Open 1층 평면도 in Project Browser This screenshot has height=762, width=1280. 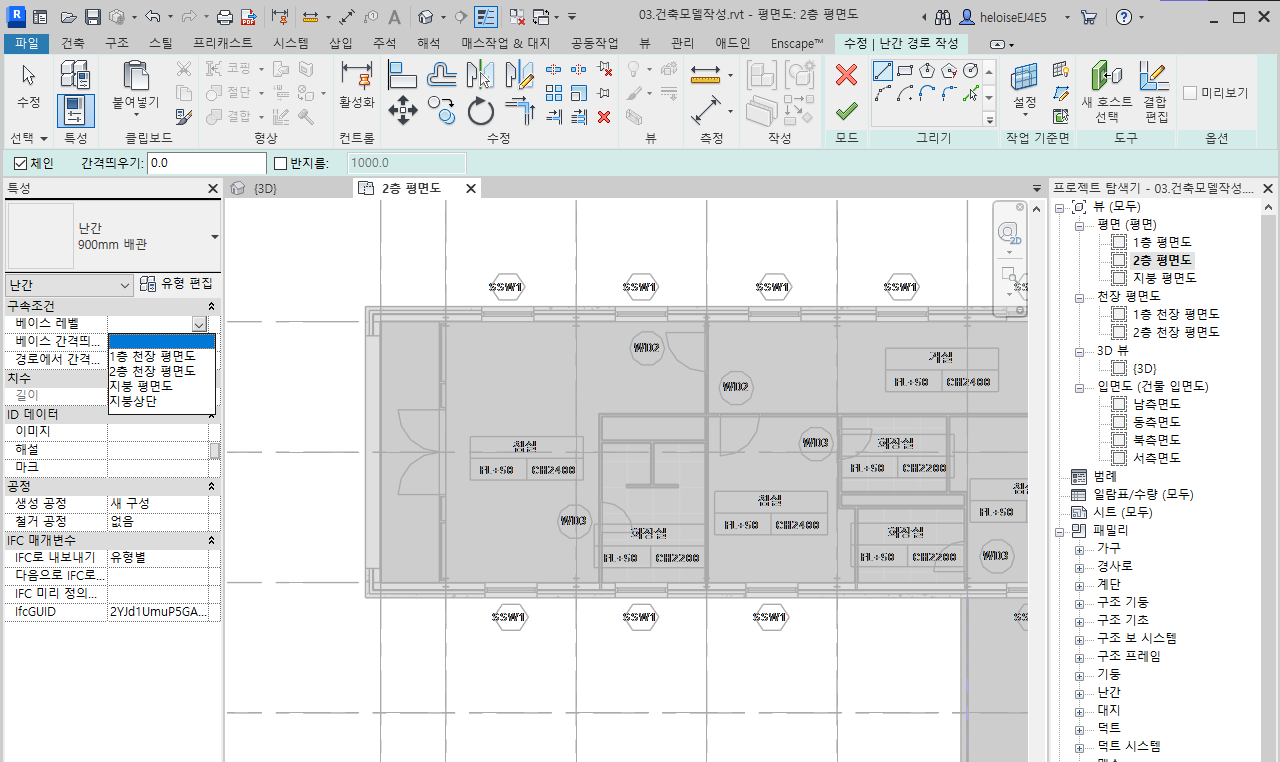[1161, 242]
